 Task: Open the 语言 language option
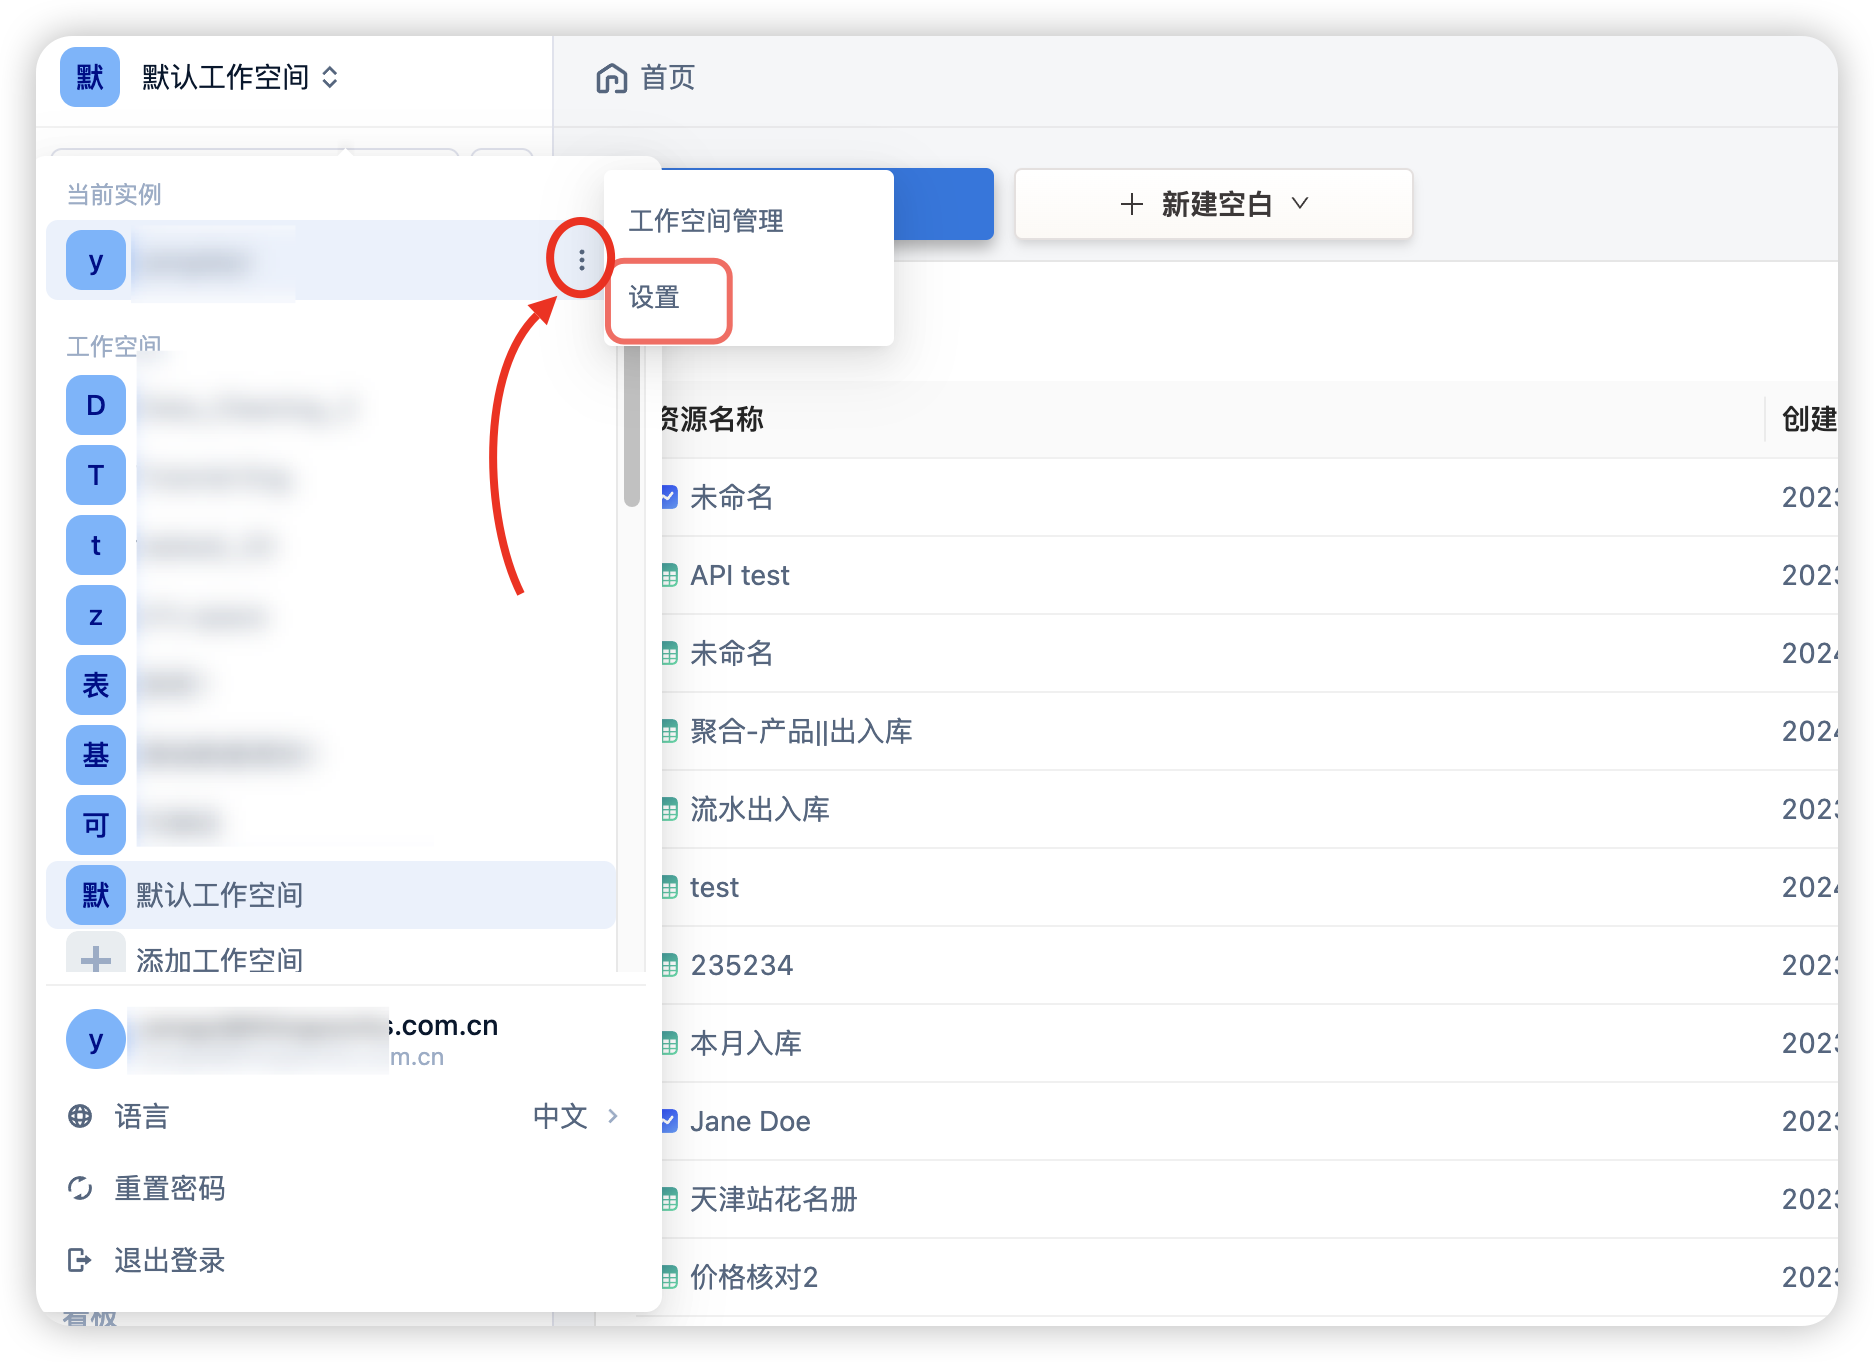pyautogui.click(x=142, y=1116)
